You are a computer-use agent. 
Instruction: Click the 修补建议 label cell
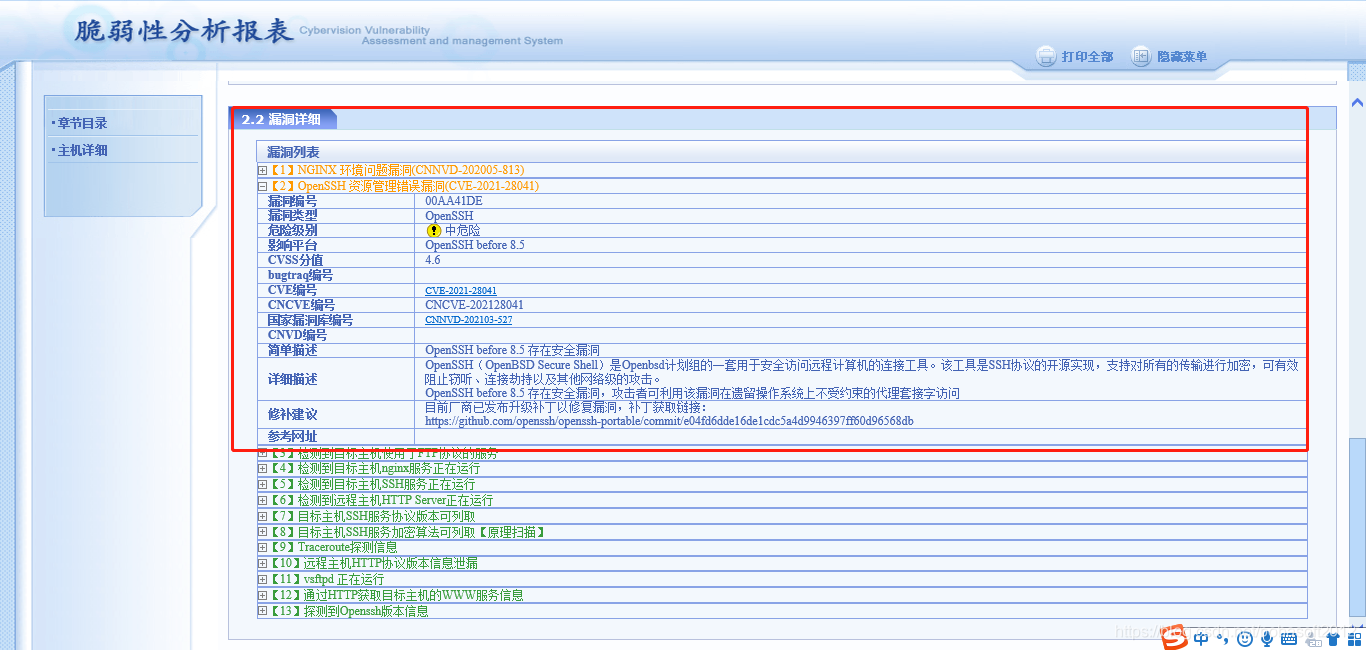pos(336,414)
